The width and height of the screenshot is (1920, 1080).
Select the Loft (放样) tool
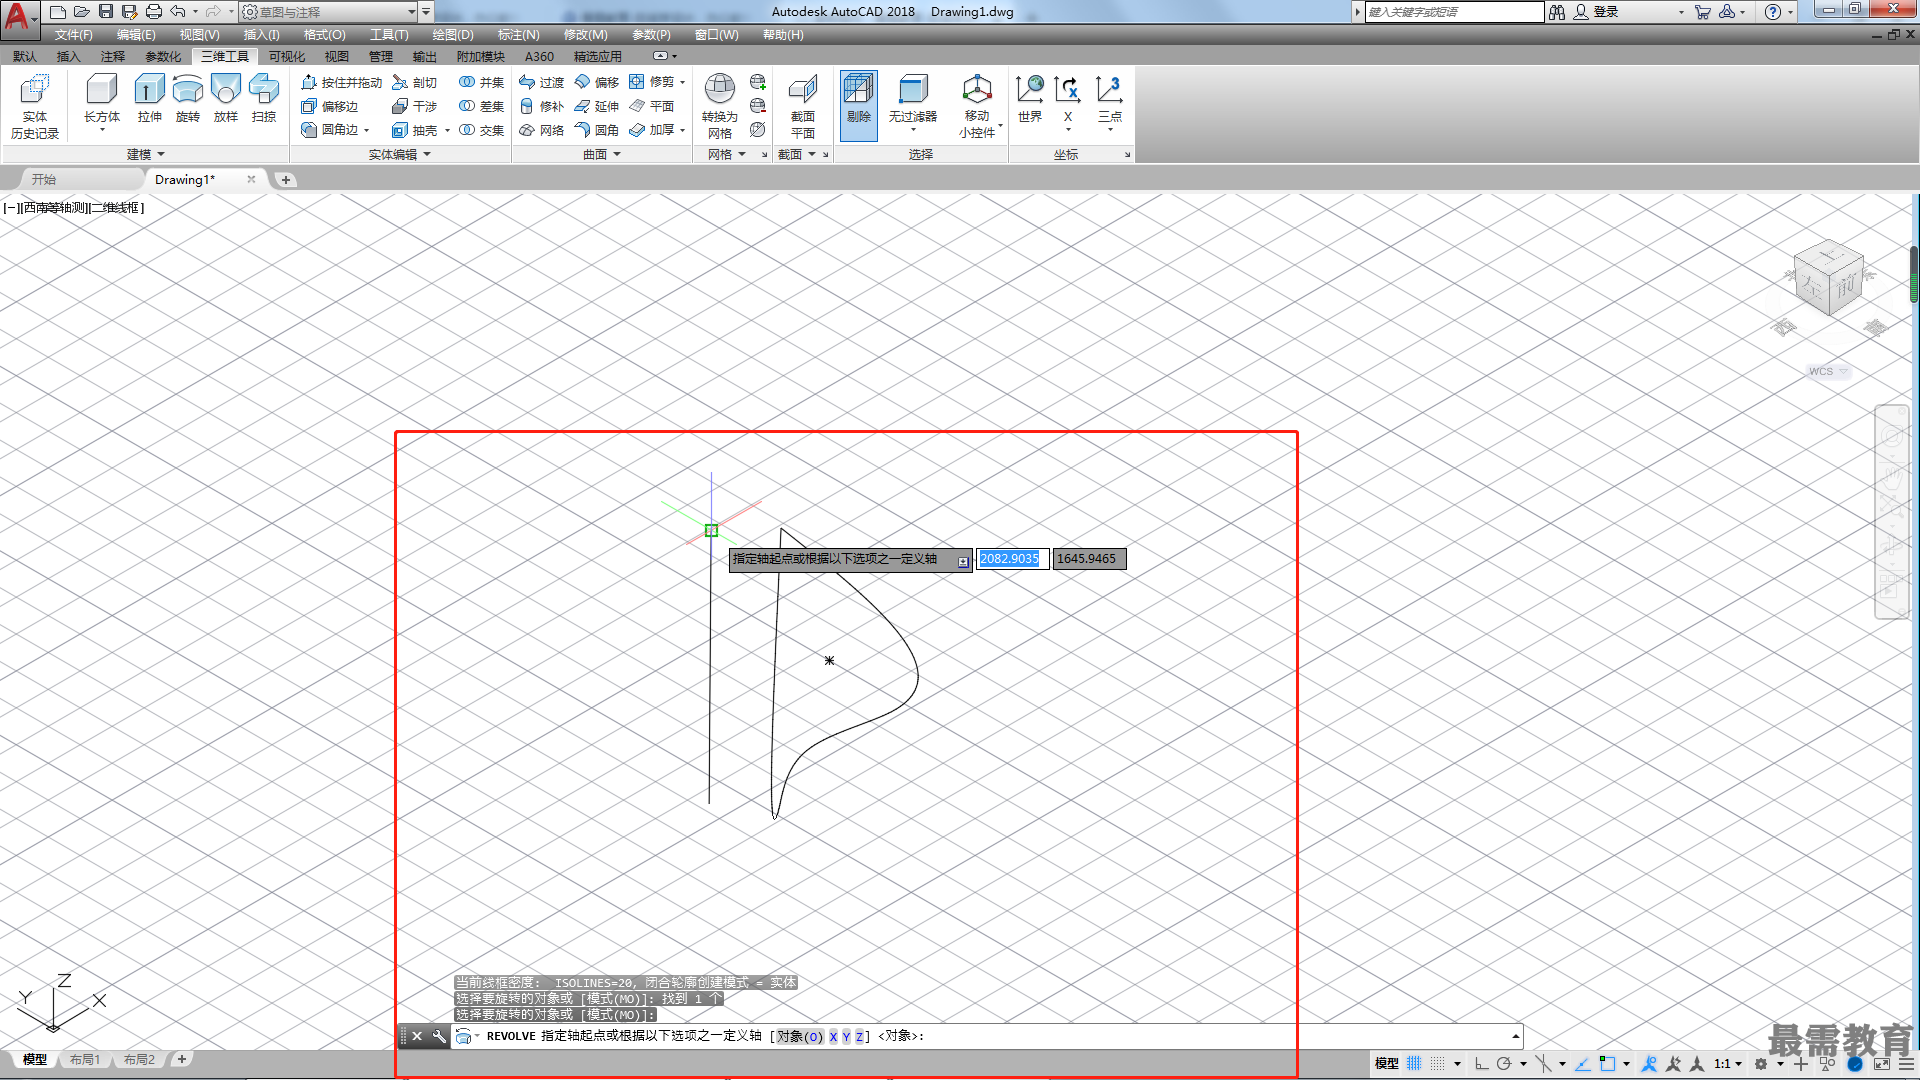pos(226,100)
